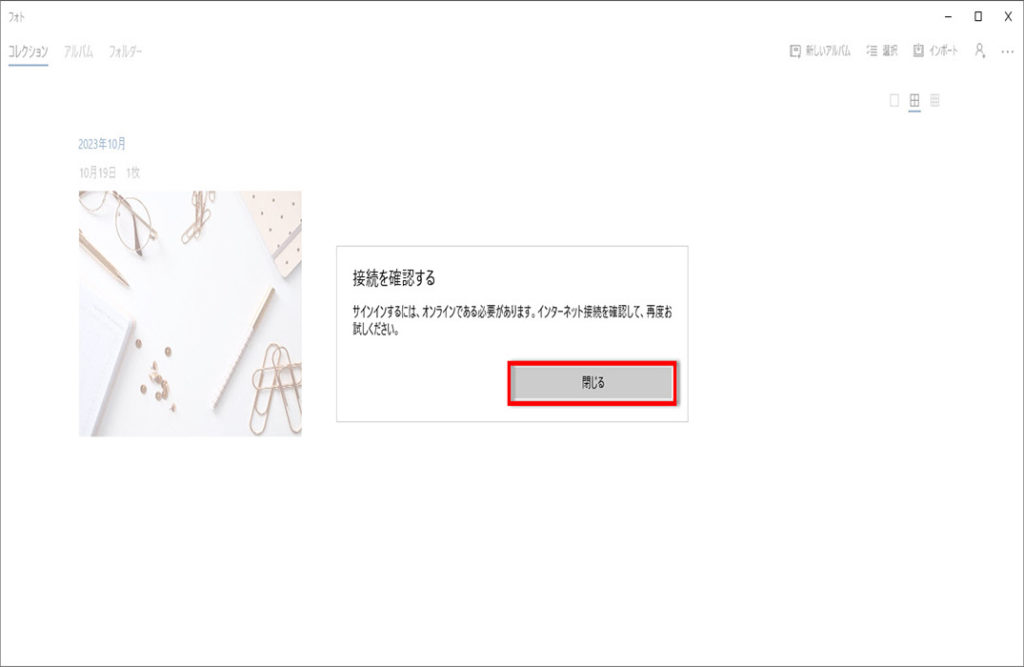Click the 新しいアルバム text label
The width and height of the screenshot is (1024, 667).
tap(828, 51)
